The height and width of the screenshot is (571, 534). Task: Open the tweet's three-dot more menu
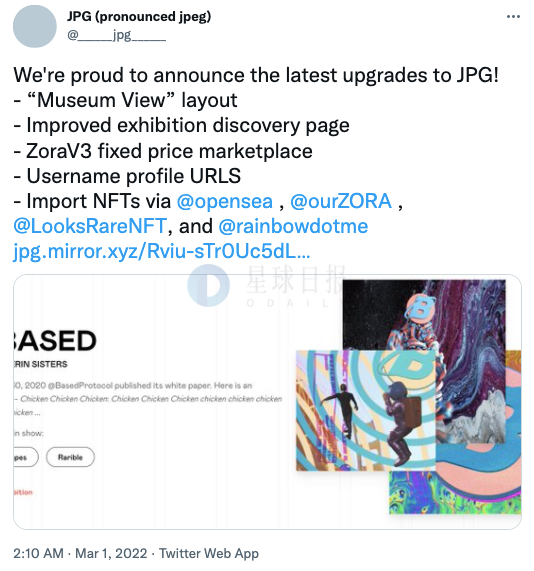(x=513, y=17)
